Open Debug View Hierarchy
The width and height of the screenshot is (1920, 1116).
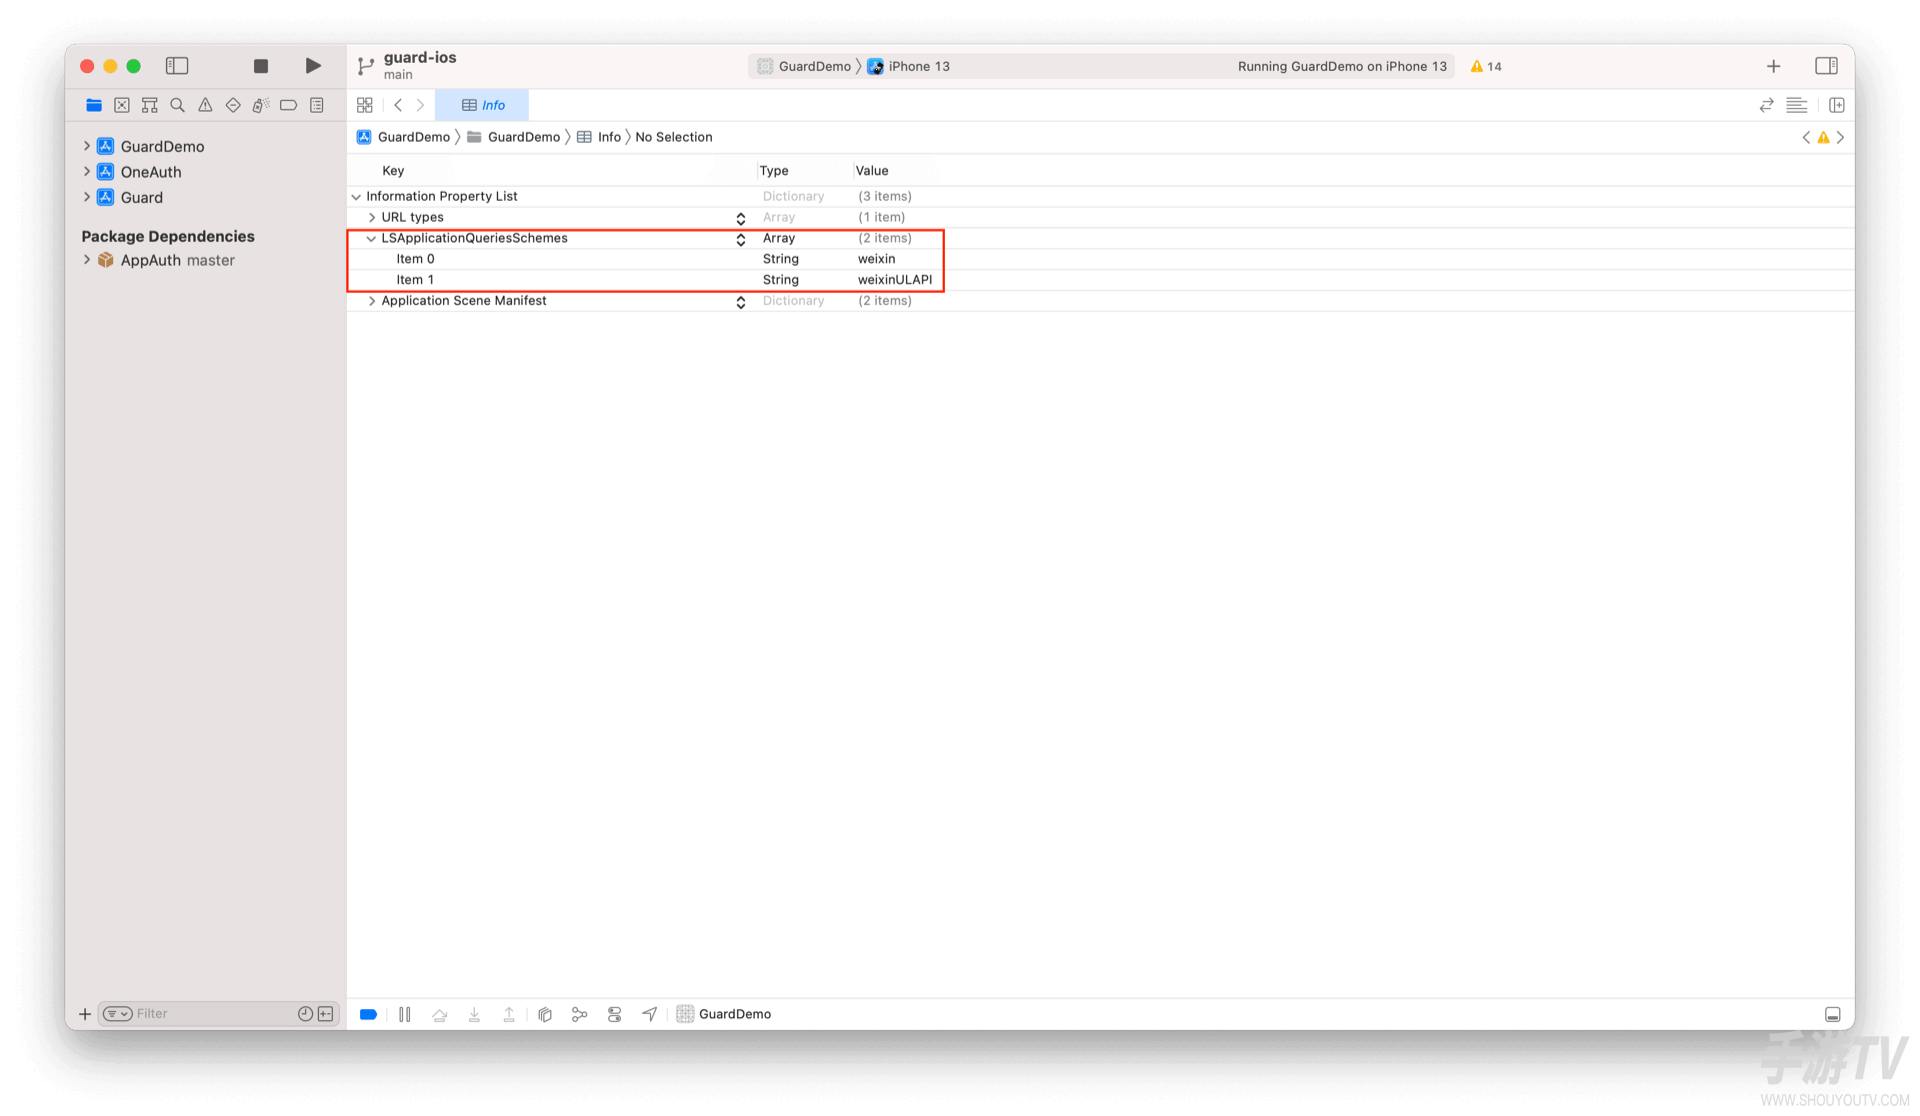click(x=545, y=1014)
